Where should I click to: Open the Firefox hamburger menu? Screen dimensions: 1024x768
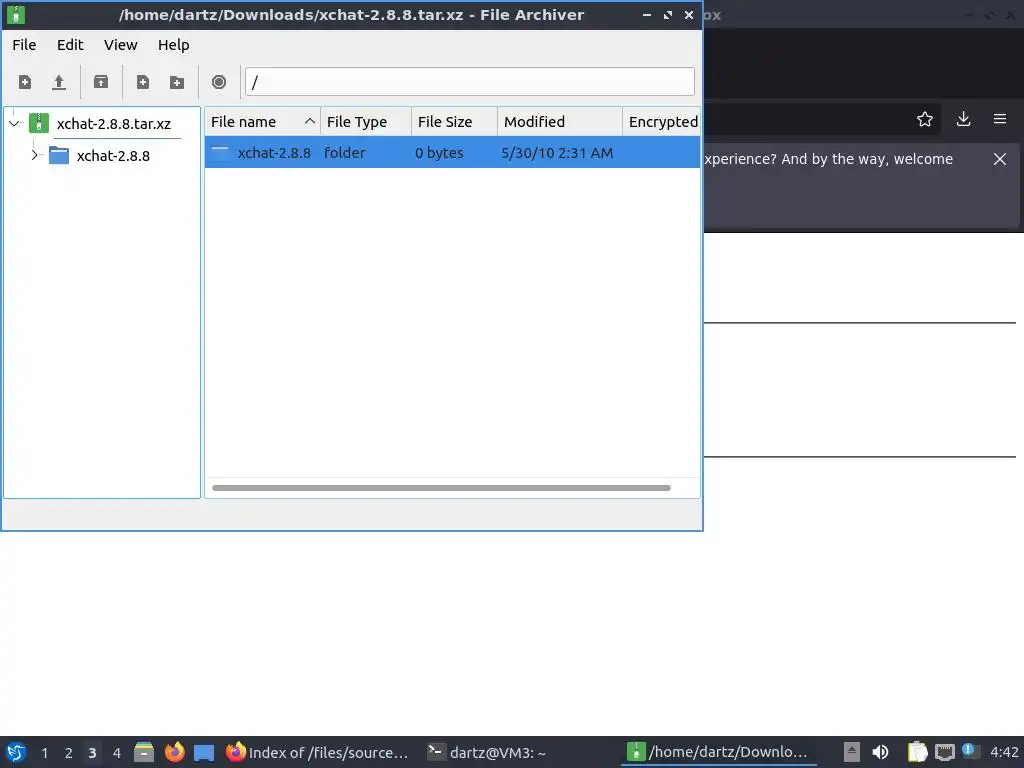click(x=1000, y=119)
